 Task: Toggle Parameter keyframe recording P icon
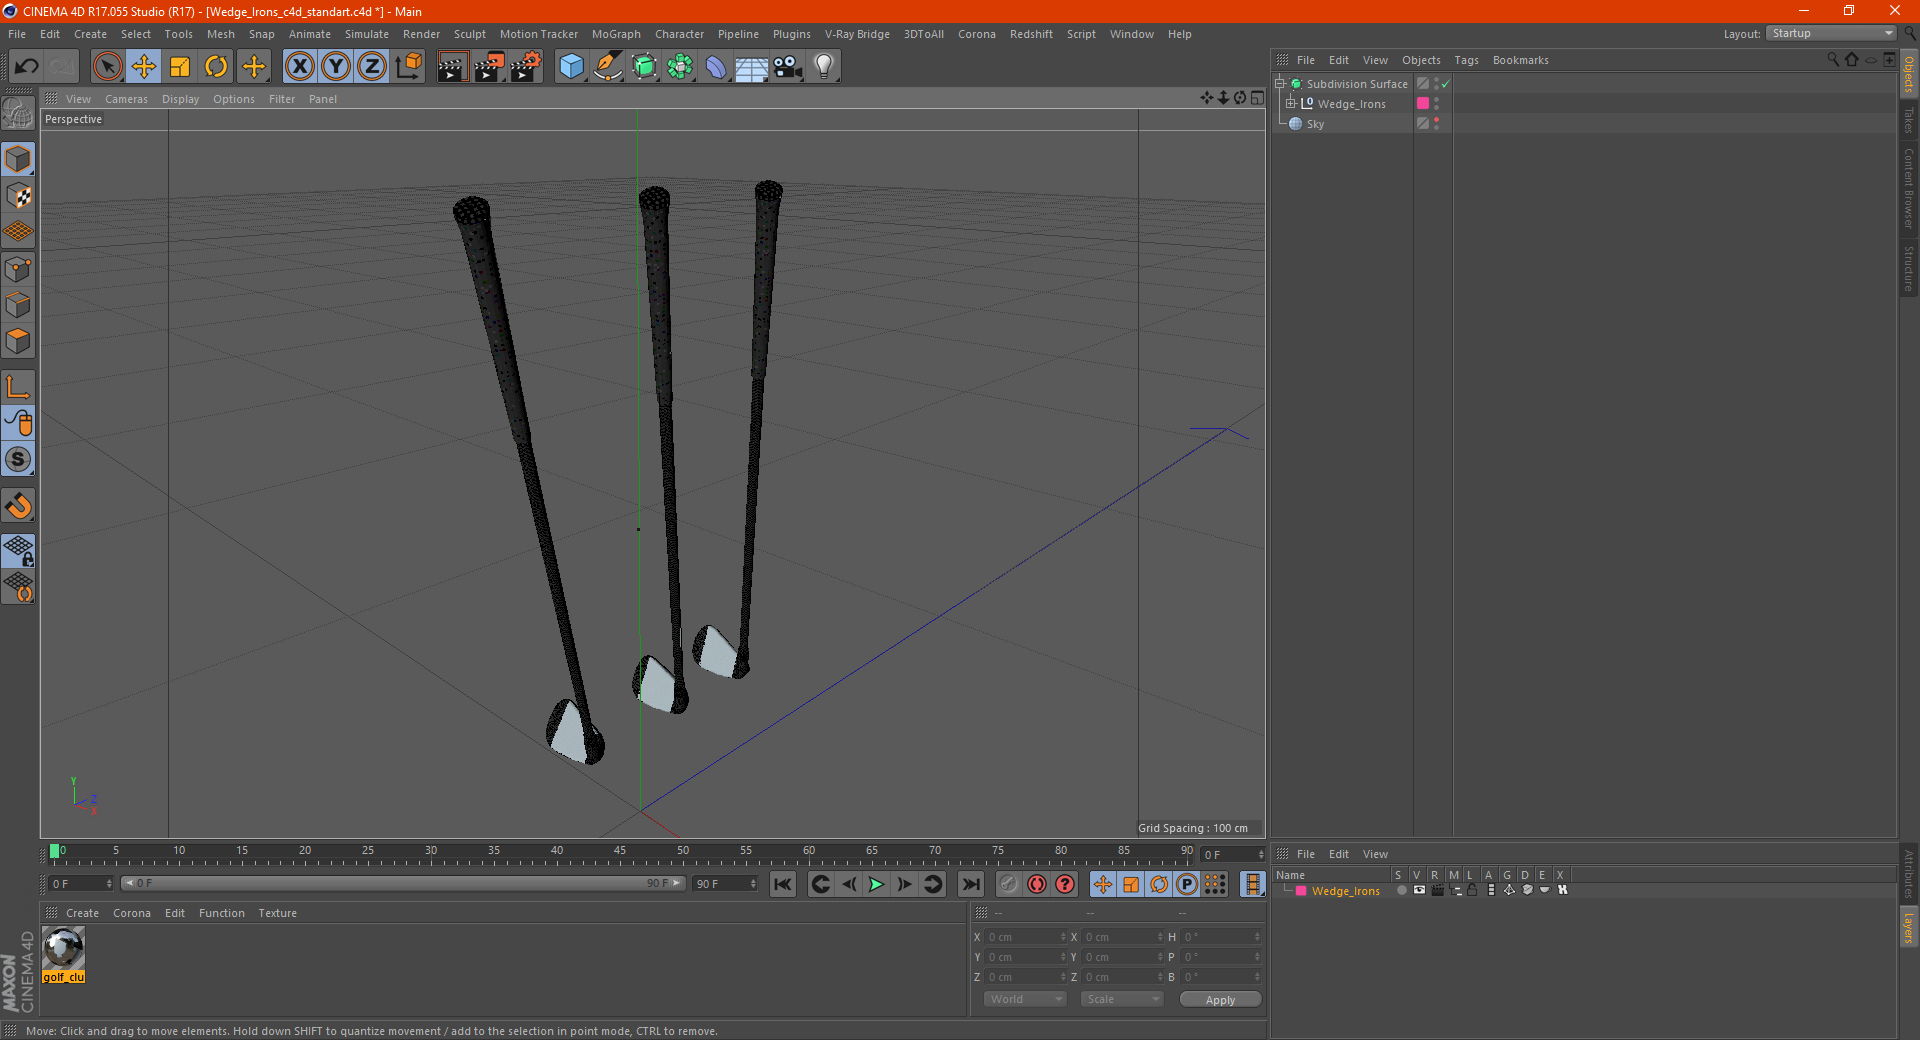point(1187,884)
